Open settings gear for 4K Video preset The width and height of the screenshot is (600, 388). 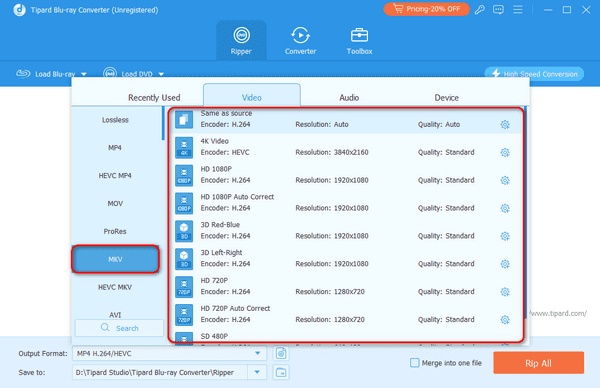(x=505, y=152)
